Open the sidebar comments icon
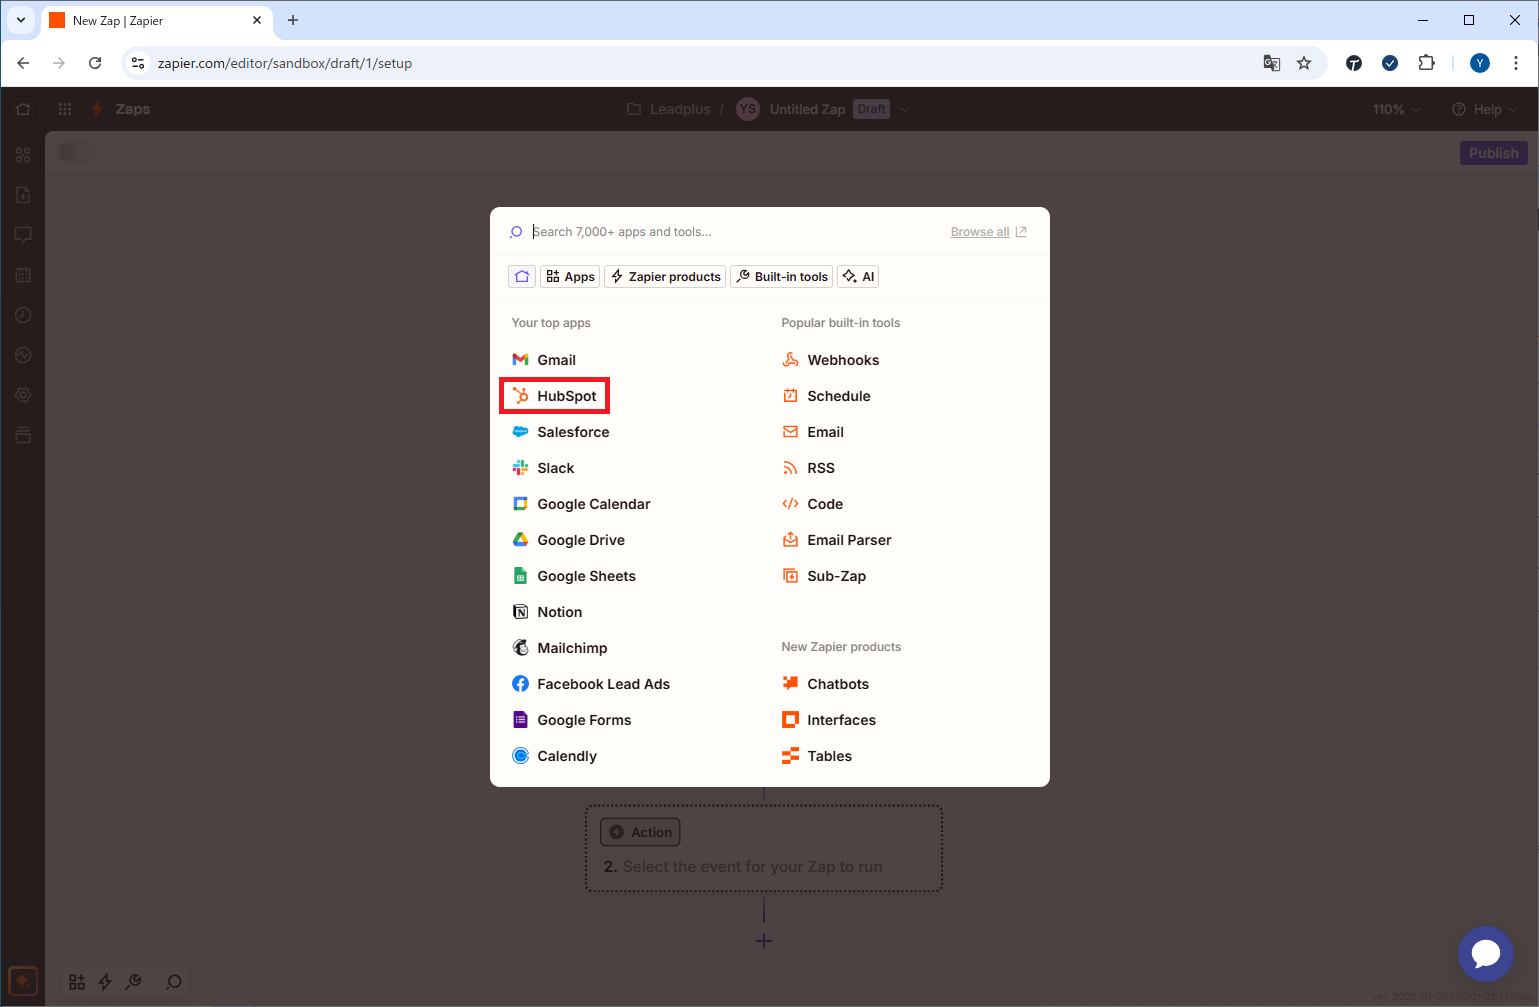Screen dimensions: 1539x1007 click(23, 235)
